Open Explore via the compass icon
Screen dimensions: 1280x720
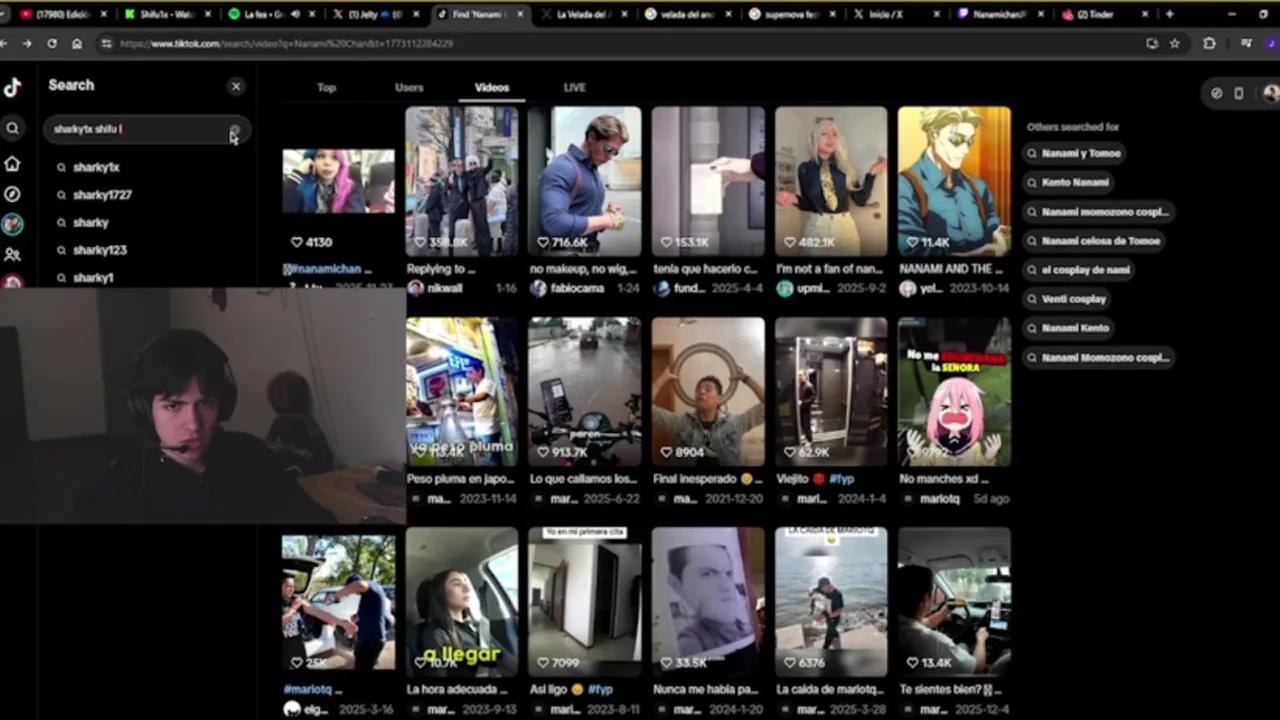click(x=12, y=194)
